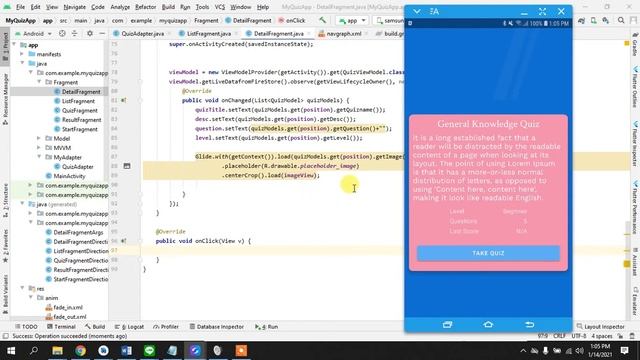
Task: Open File Explorer from the taskbar
Action: 57,351
